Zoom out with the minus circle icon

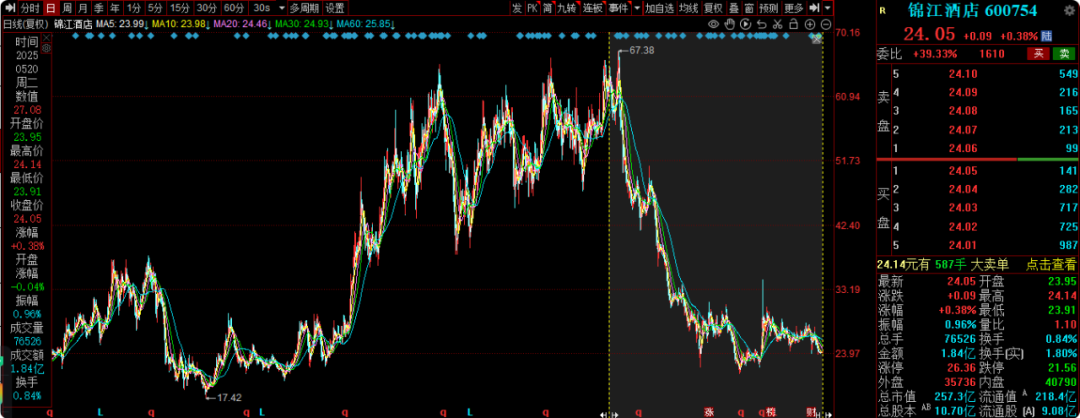pos(826,24)
